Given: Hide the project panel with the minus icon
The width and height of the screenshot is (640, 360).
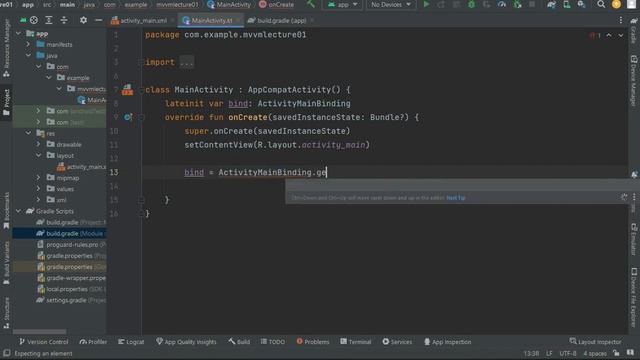Looking at the screenshot, I should [x=98, y=20].
